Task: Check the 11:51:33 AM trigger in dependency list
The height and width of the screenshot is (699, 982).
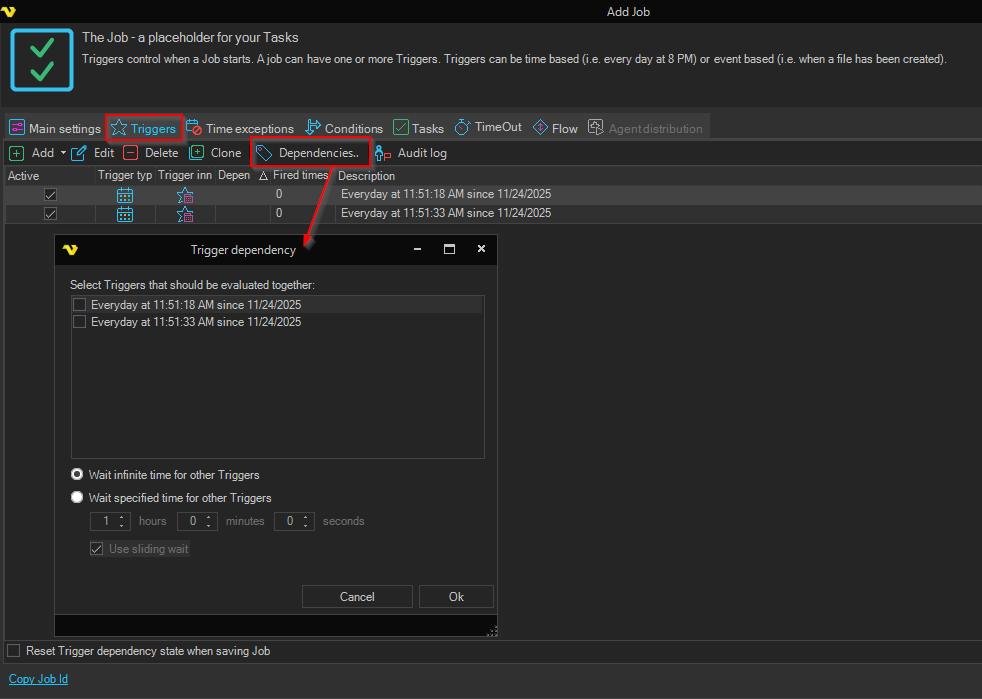Action: [80, 322]
